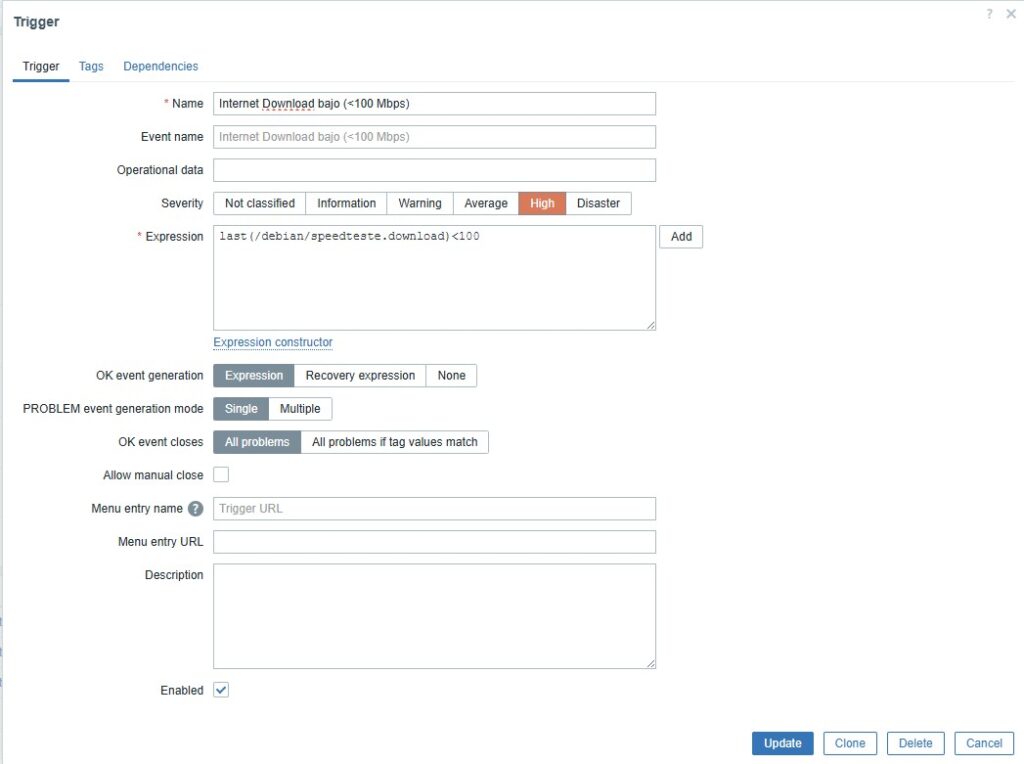
Task: Click the Update button
Action: point(782,743)
